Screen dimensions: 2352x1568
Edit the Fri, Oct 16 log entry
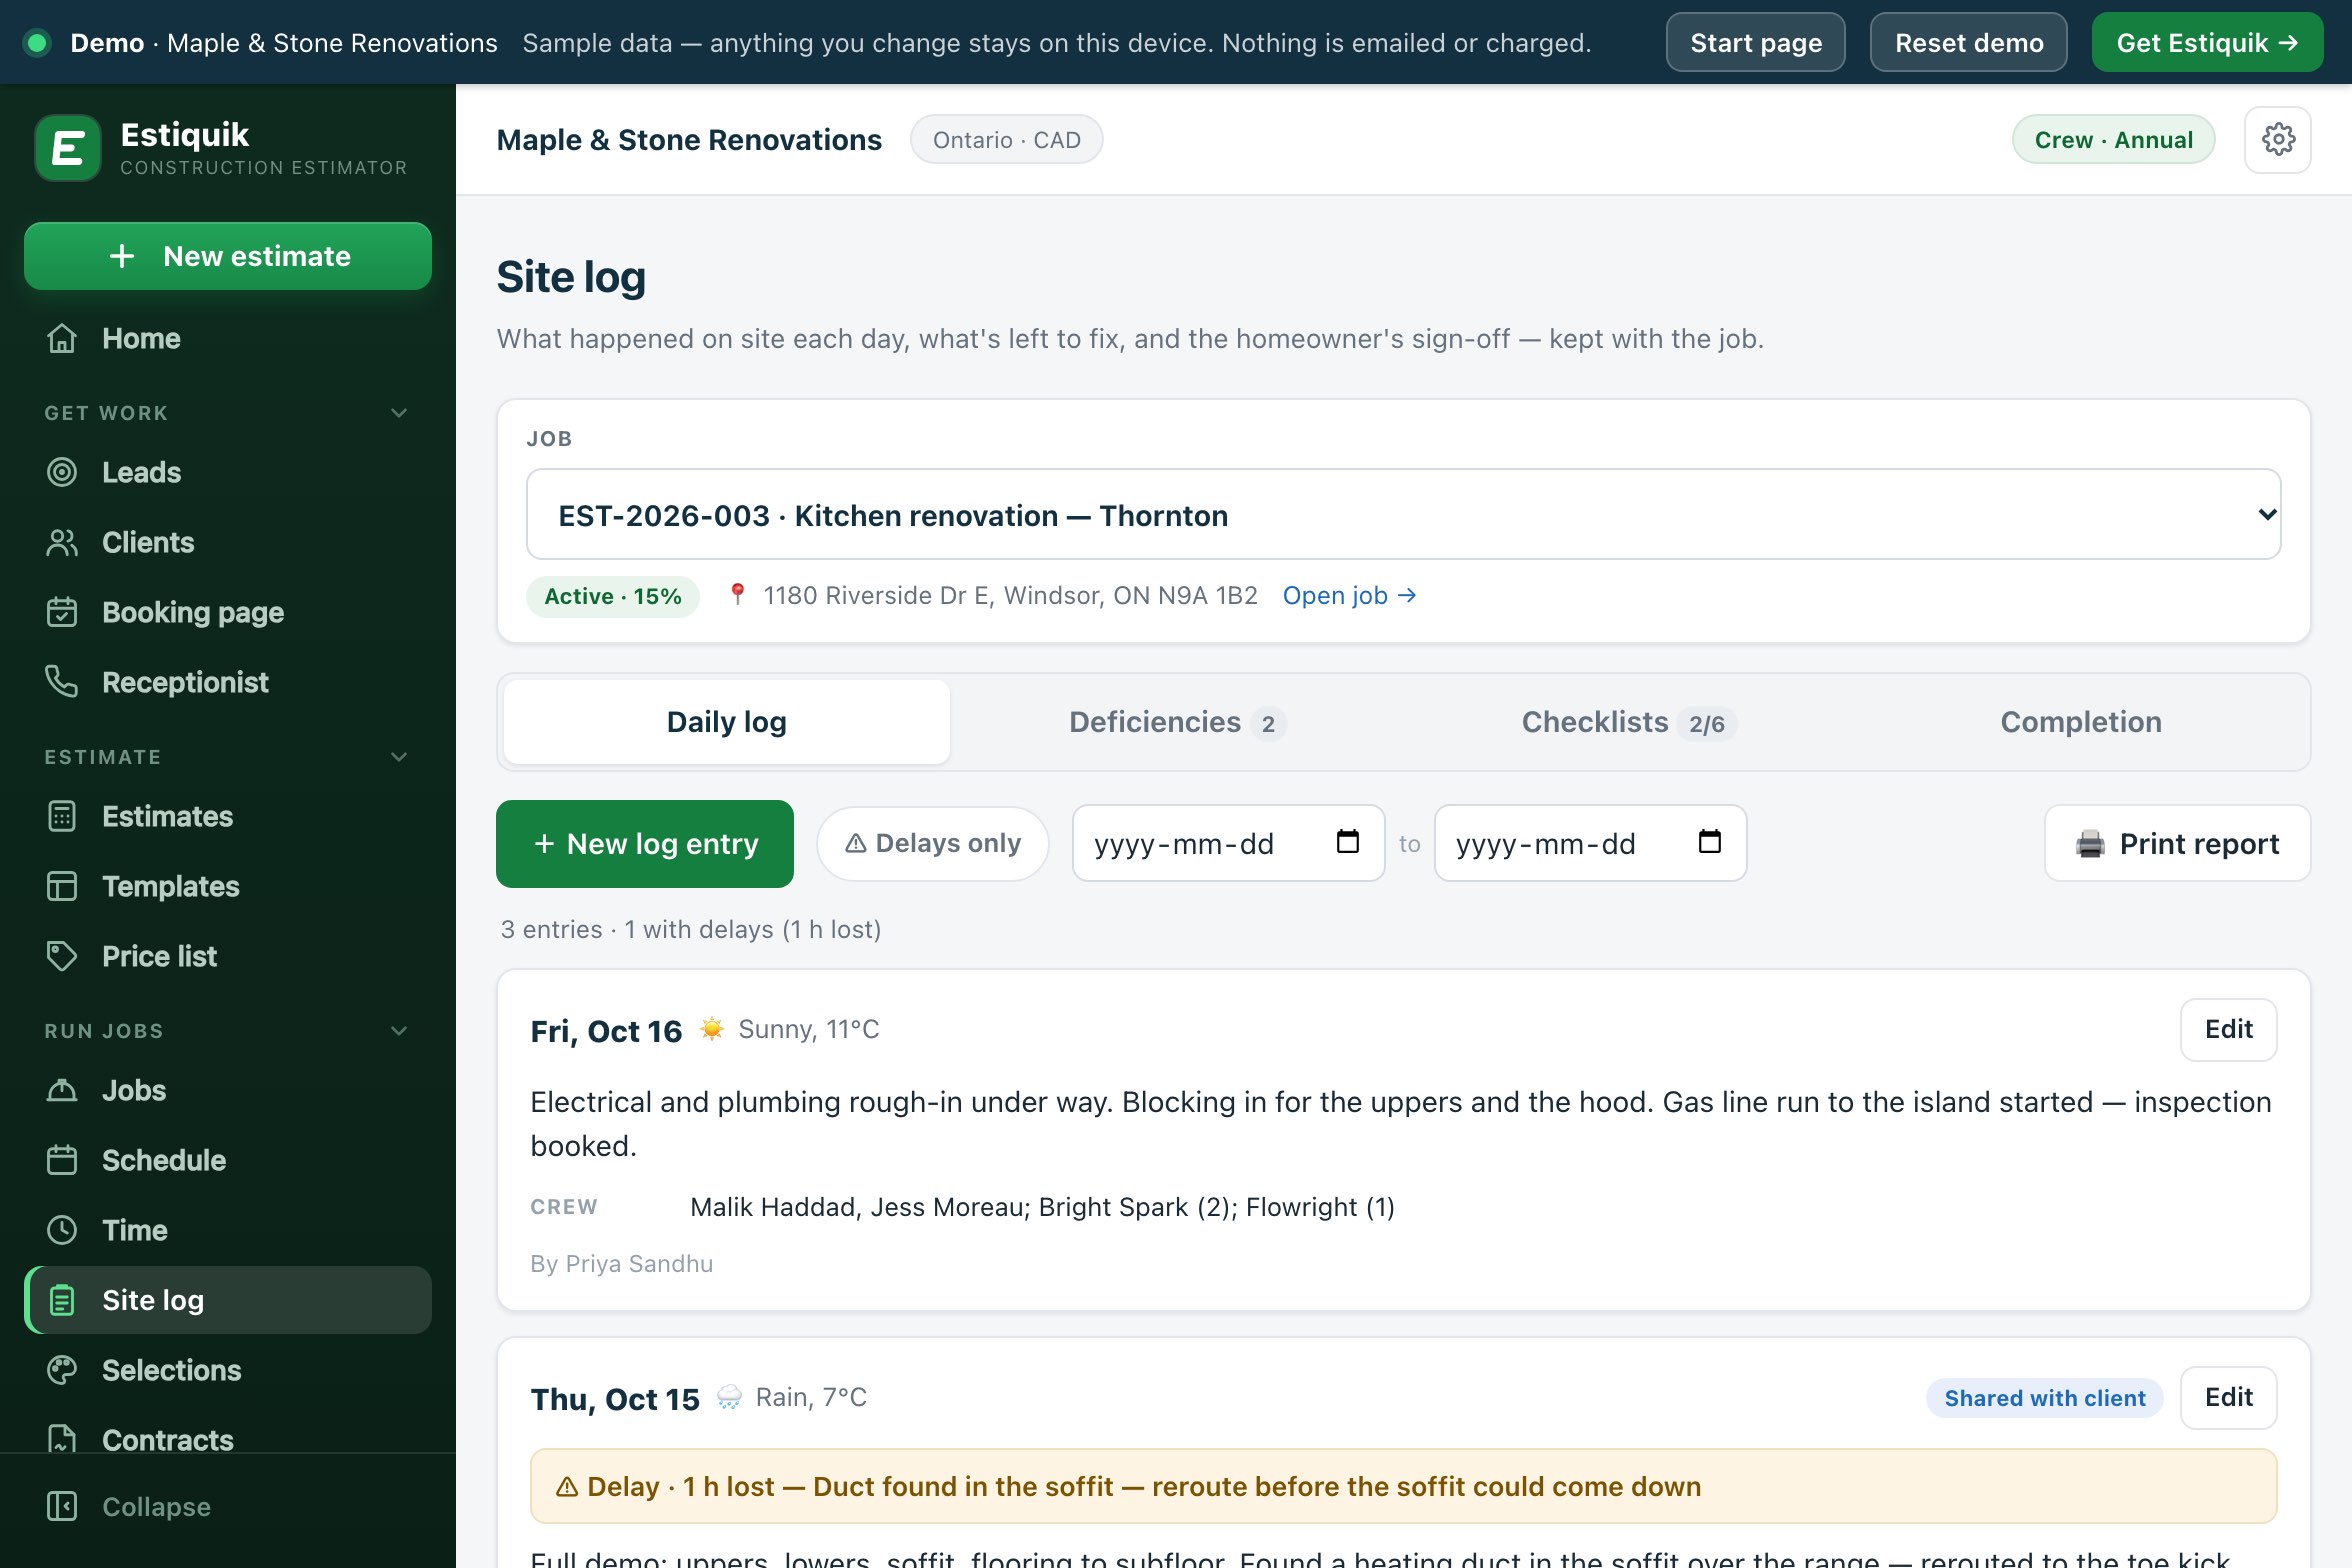(2228, 1029)
